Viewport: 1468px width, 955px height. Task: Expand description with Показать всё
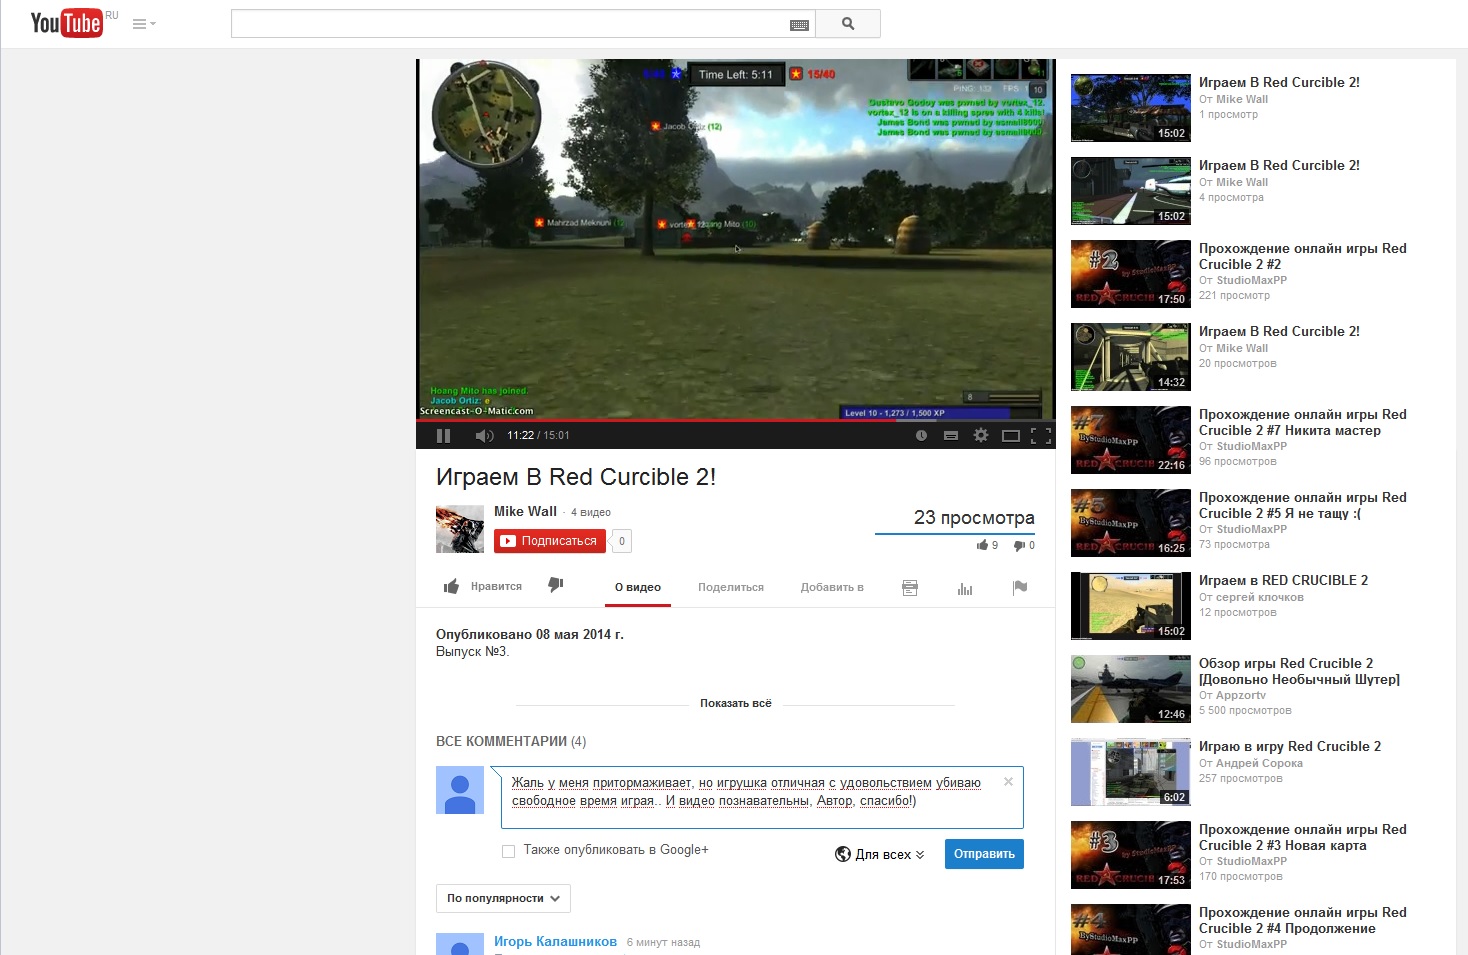(x=736, y=703)
